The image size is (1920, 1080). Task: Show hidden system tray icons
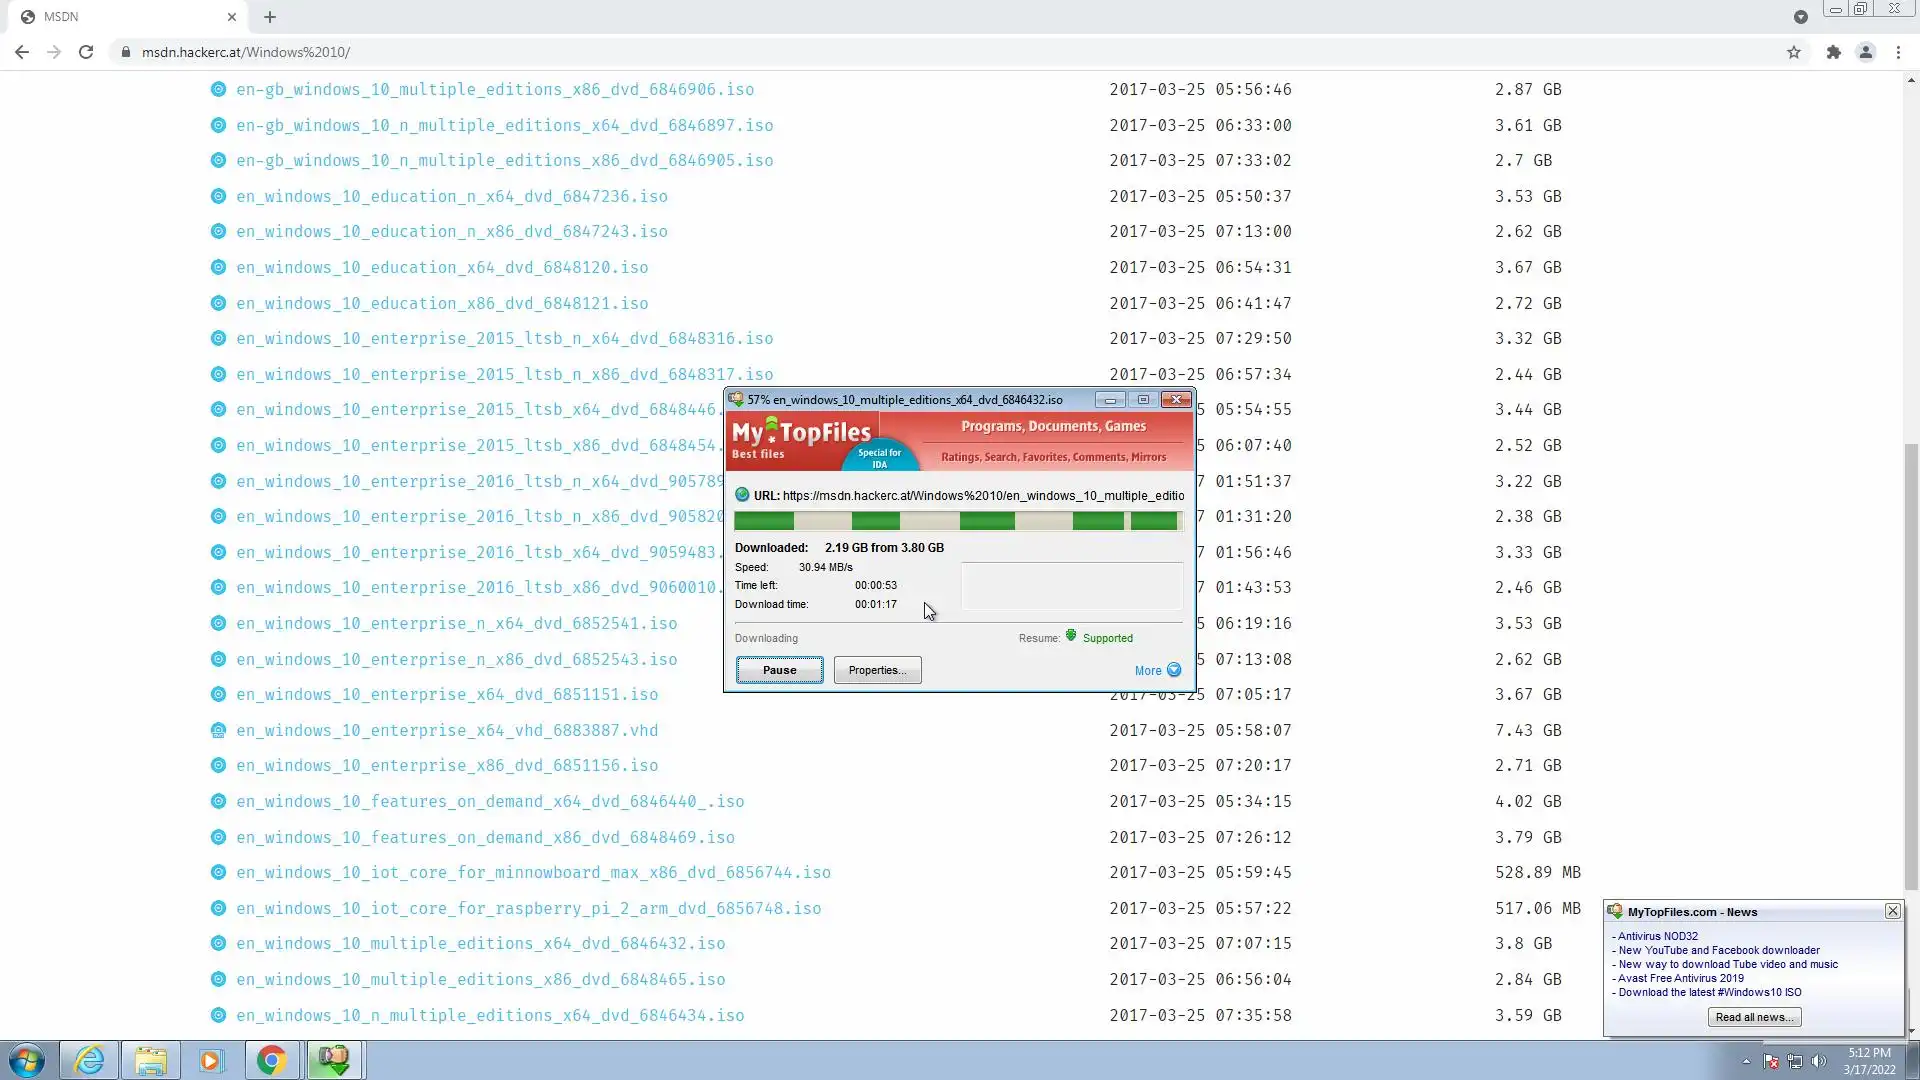1746,1062
